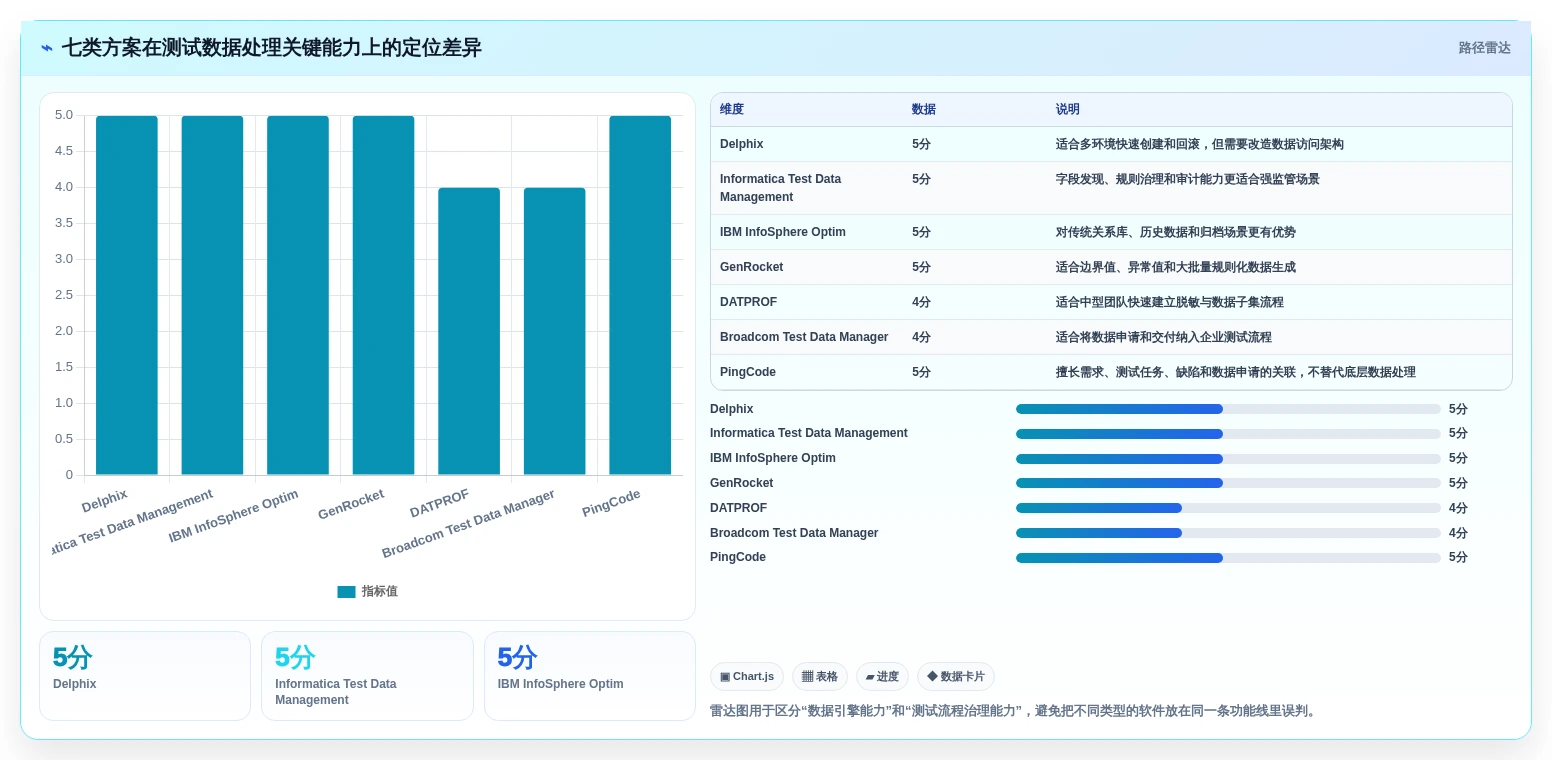
Task: Click the PingCode bar in the chart
Action: point(640,295)
